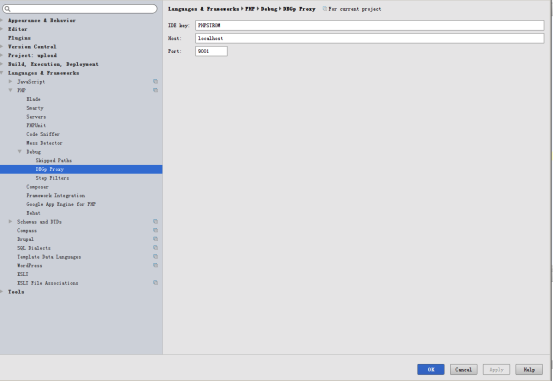Select Google App Engine for PHP
553x382 pixels.
[x=61, y=204]
